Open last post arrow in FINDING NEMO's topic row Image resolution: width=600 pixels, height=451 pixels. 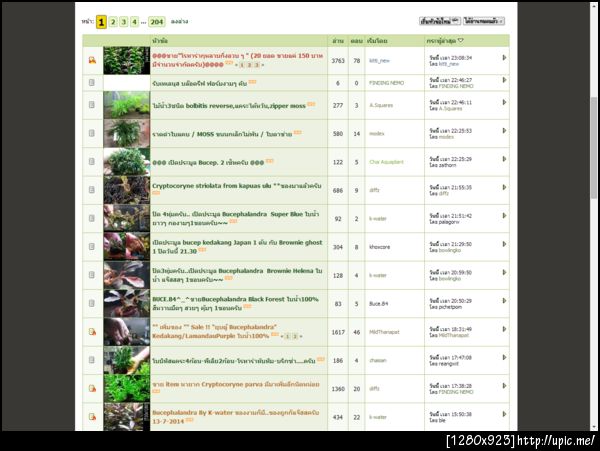tap(504, 80)
